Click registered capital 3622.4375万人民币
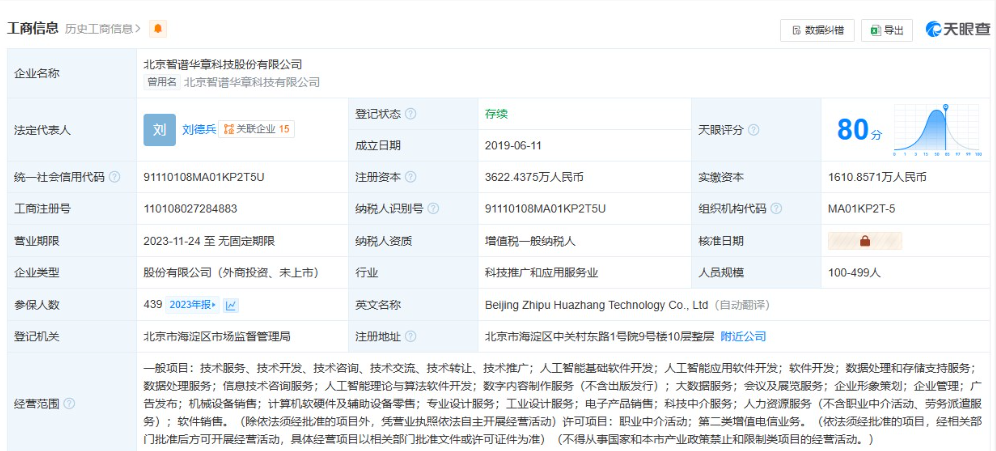 tap(534, 177)
